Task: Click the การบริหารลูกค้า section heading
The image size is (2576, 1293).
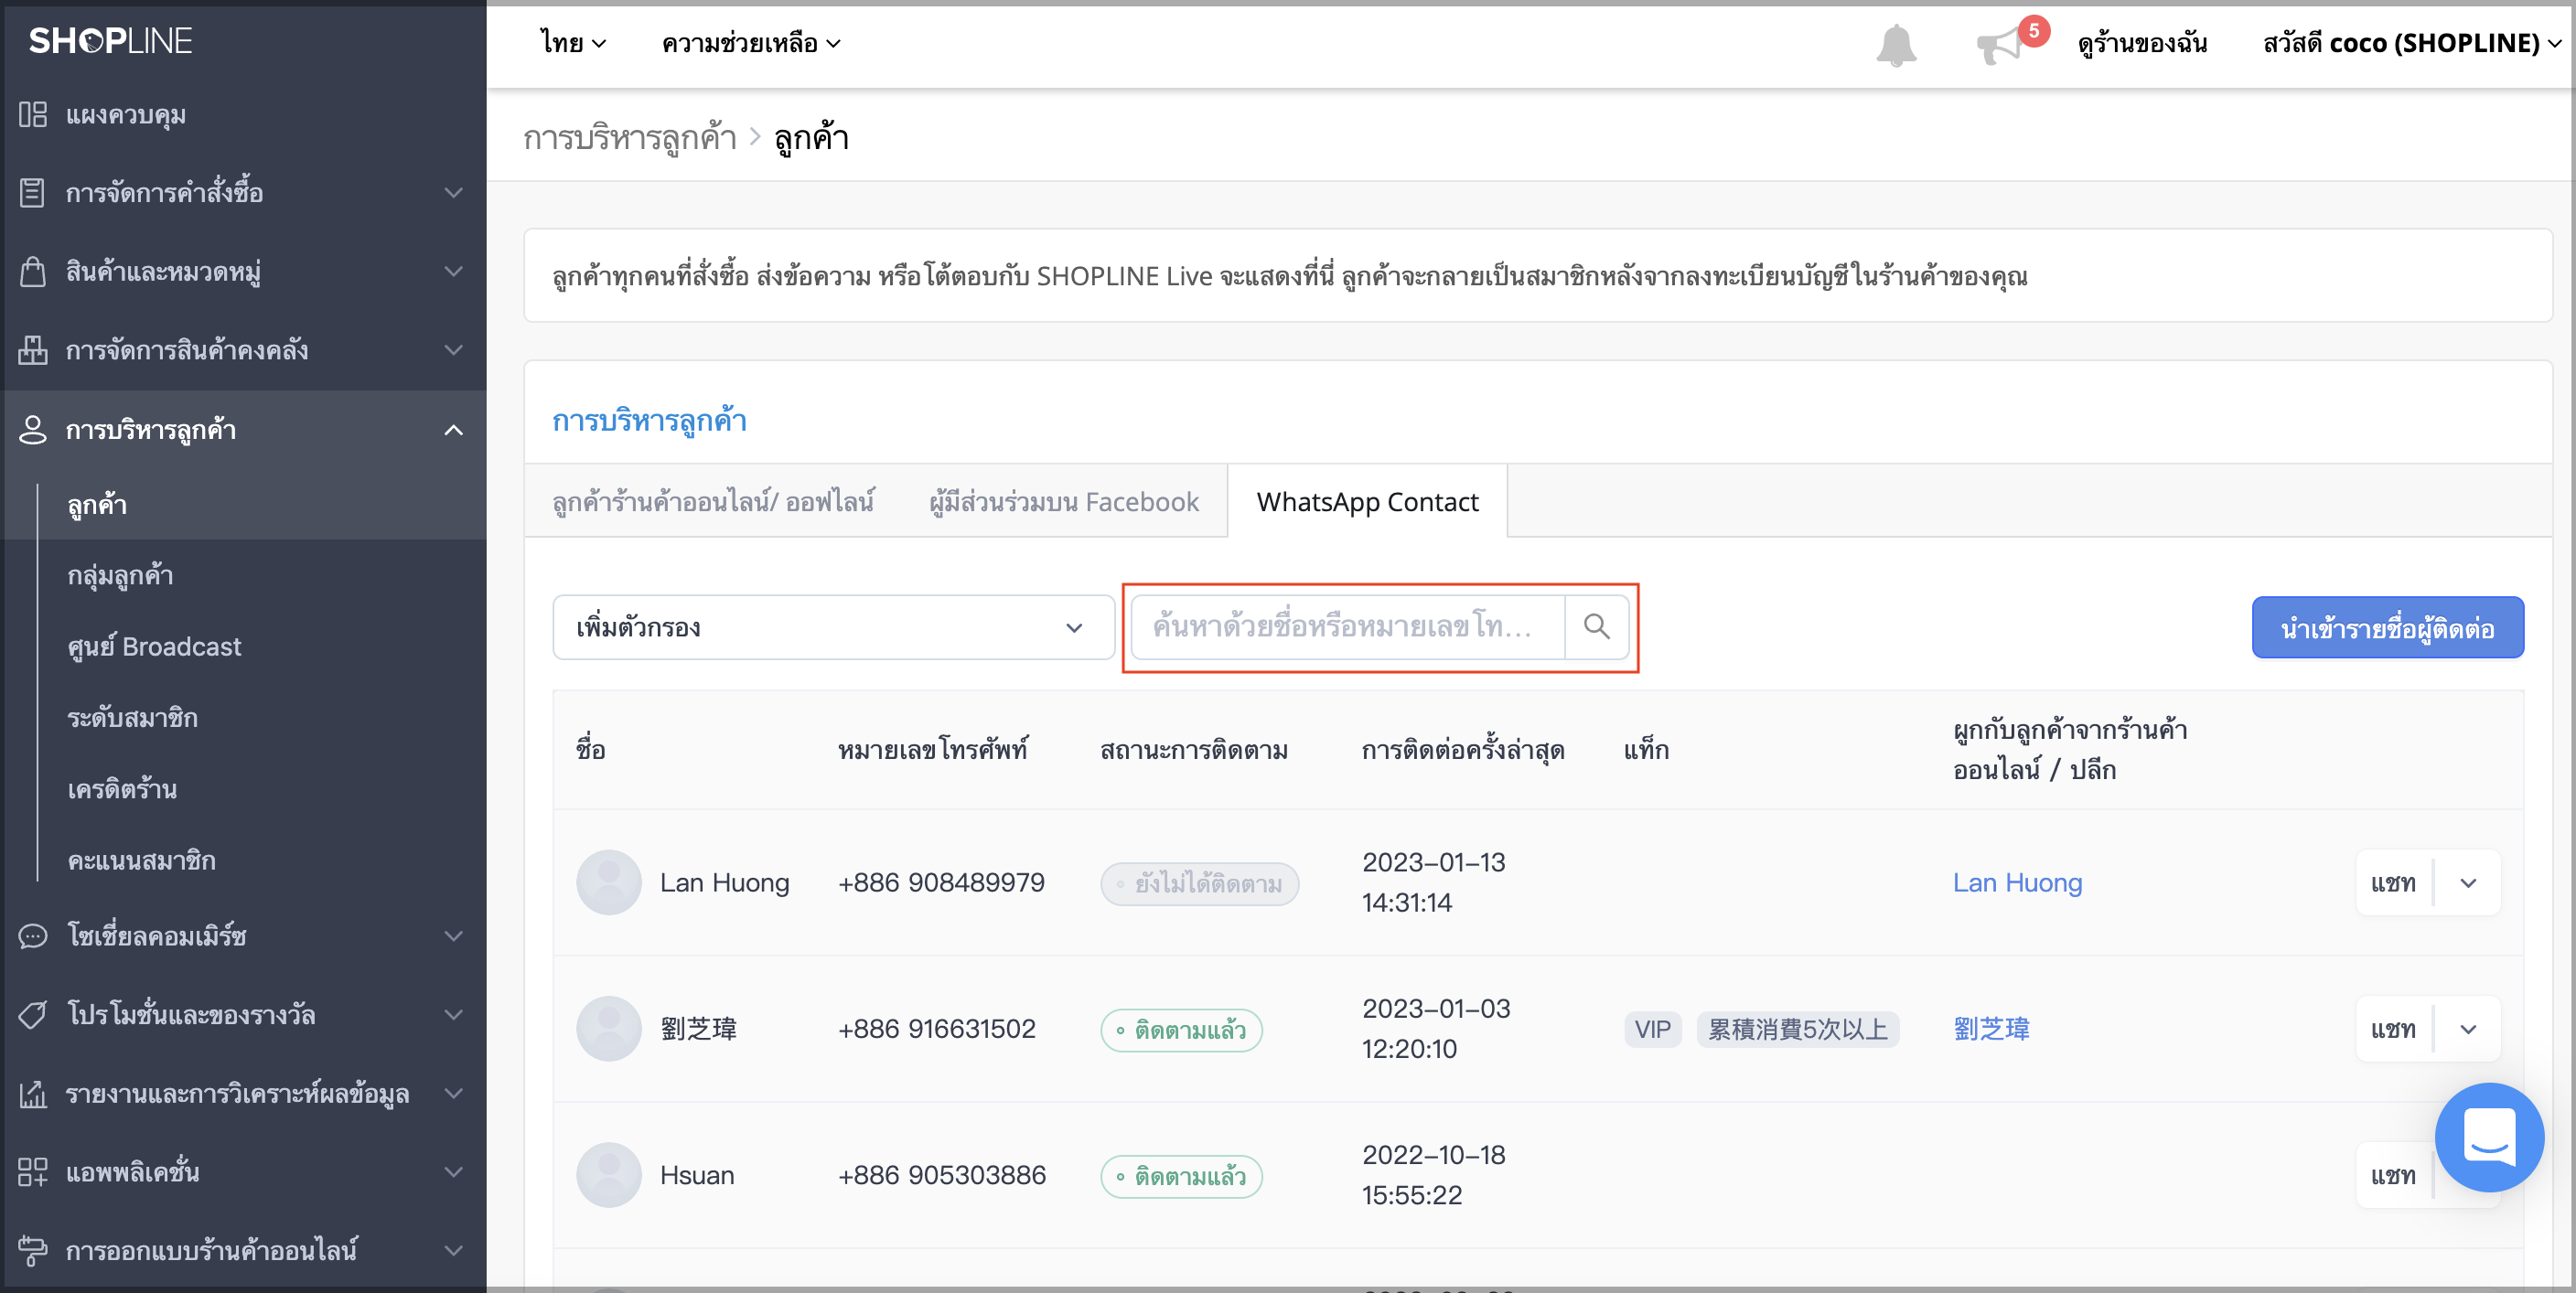Action: (649, 421)
